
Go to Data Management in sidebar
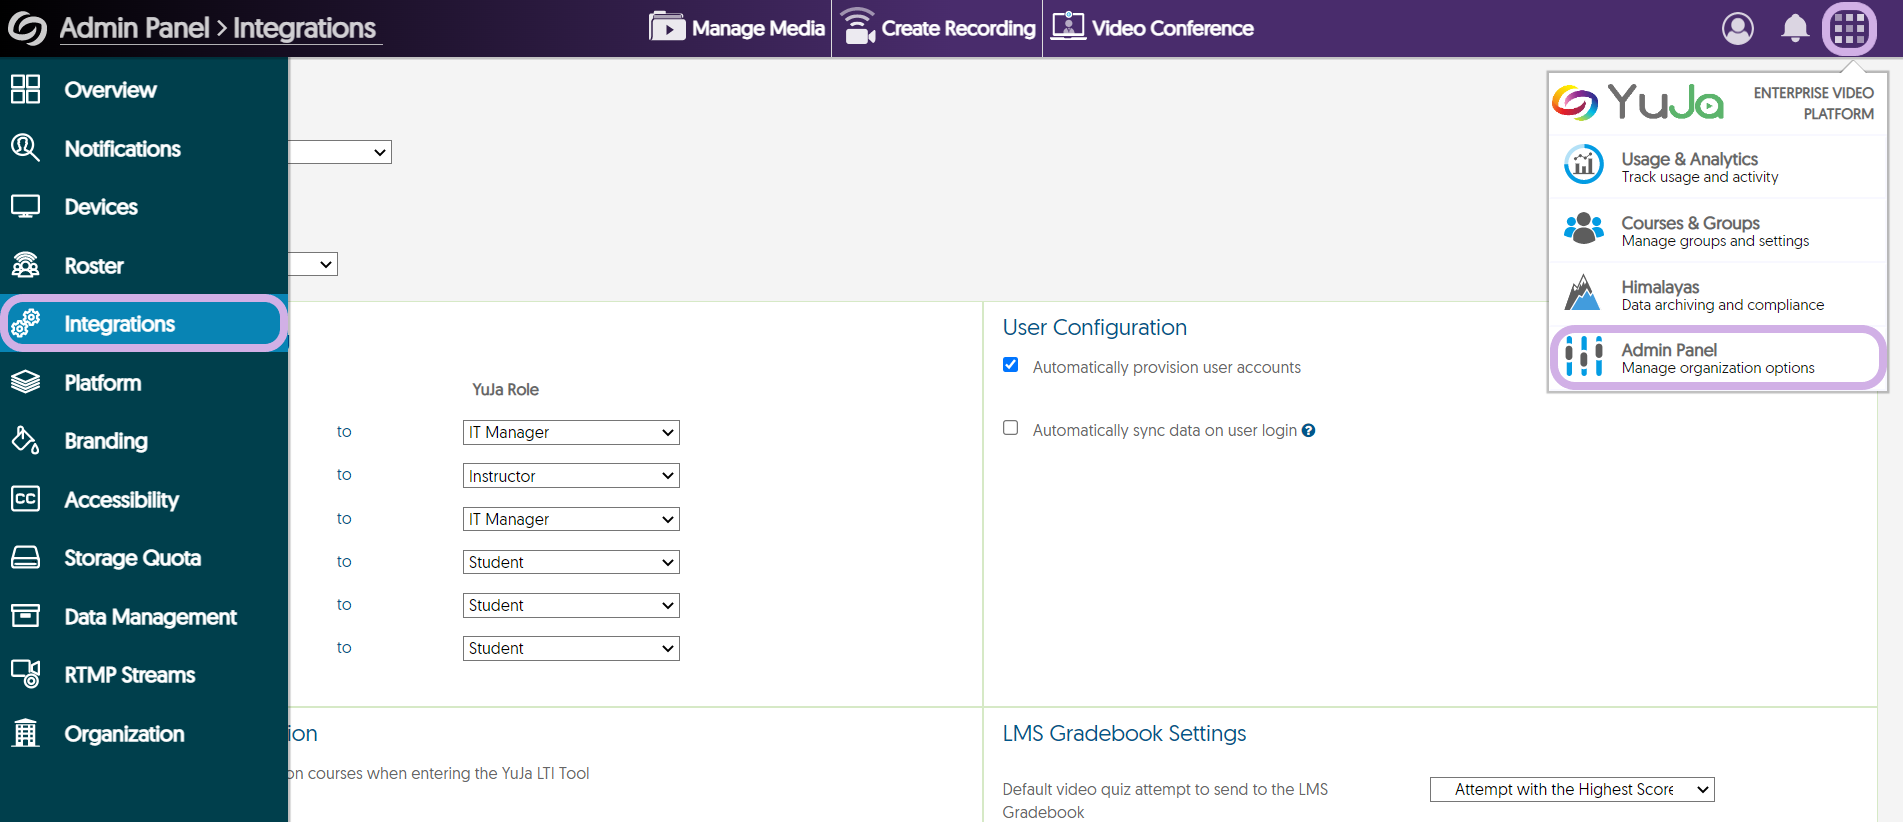tap(150, 617)
